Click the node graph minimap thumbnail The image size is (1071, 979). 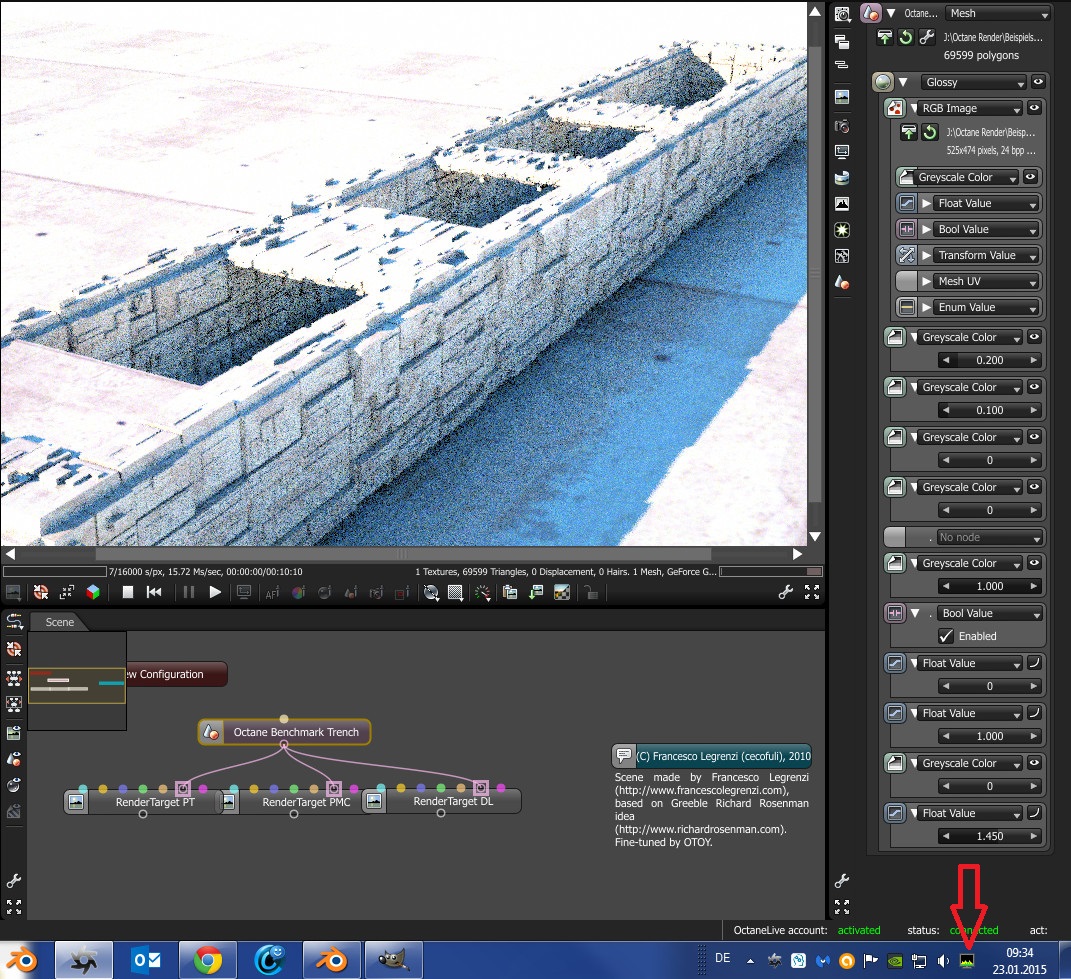(76, 680)
